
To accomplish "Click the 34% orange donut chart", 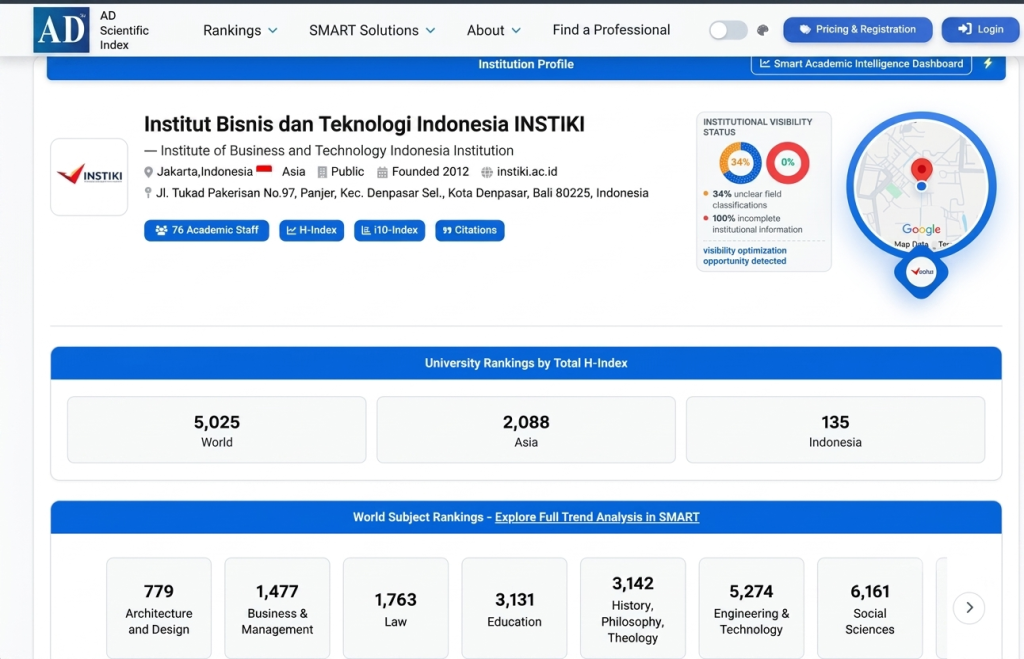I will [740, 163].
